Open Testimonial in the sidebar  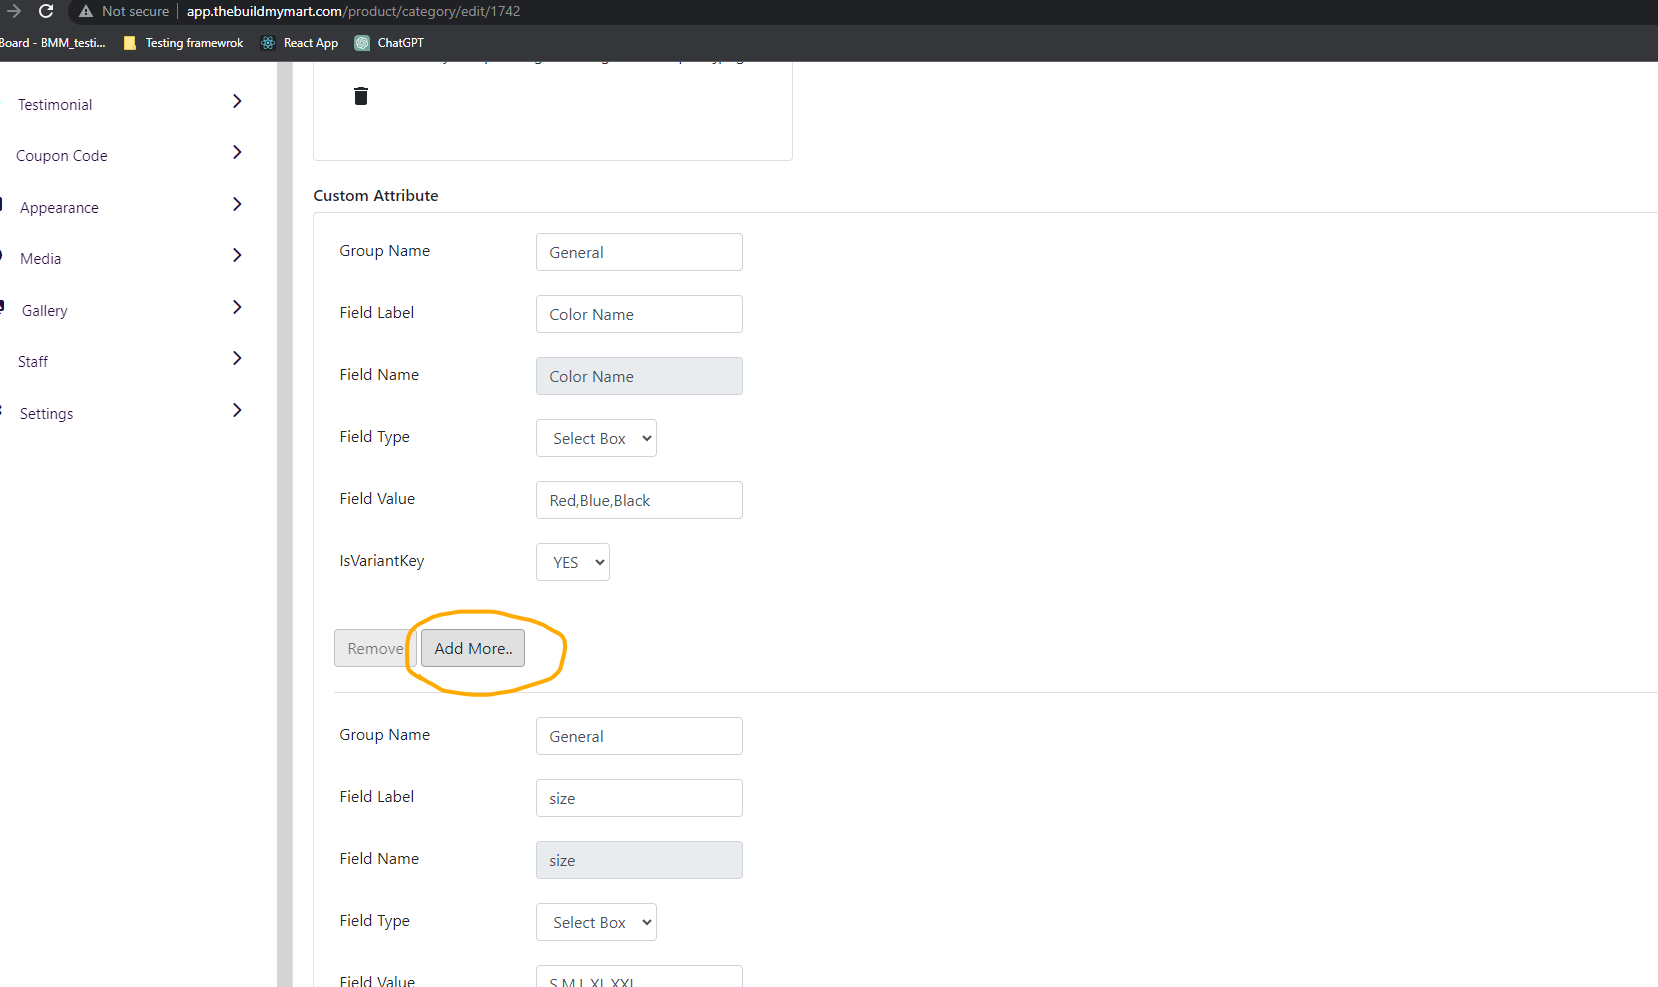coord(55,105)
